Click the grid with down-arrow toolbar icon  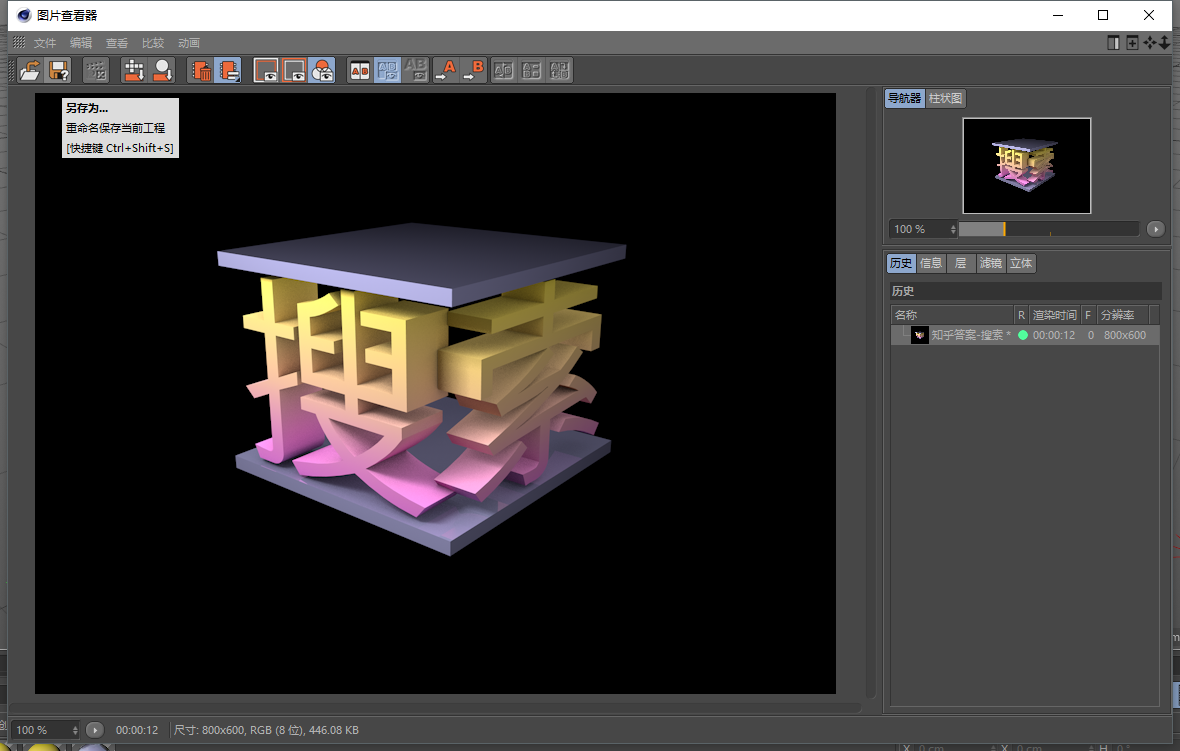coord(134,70)
